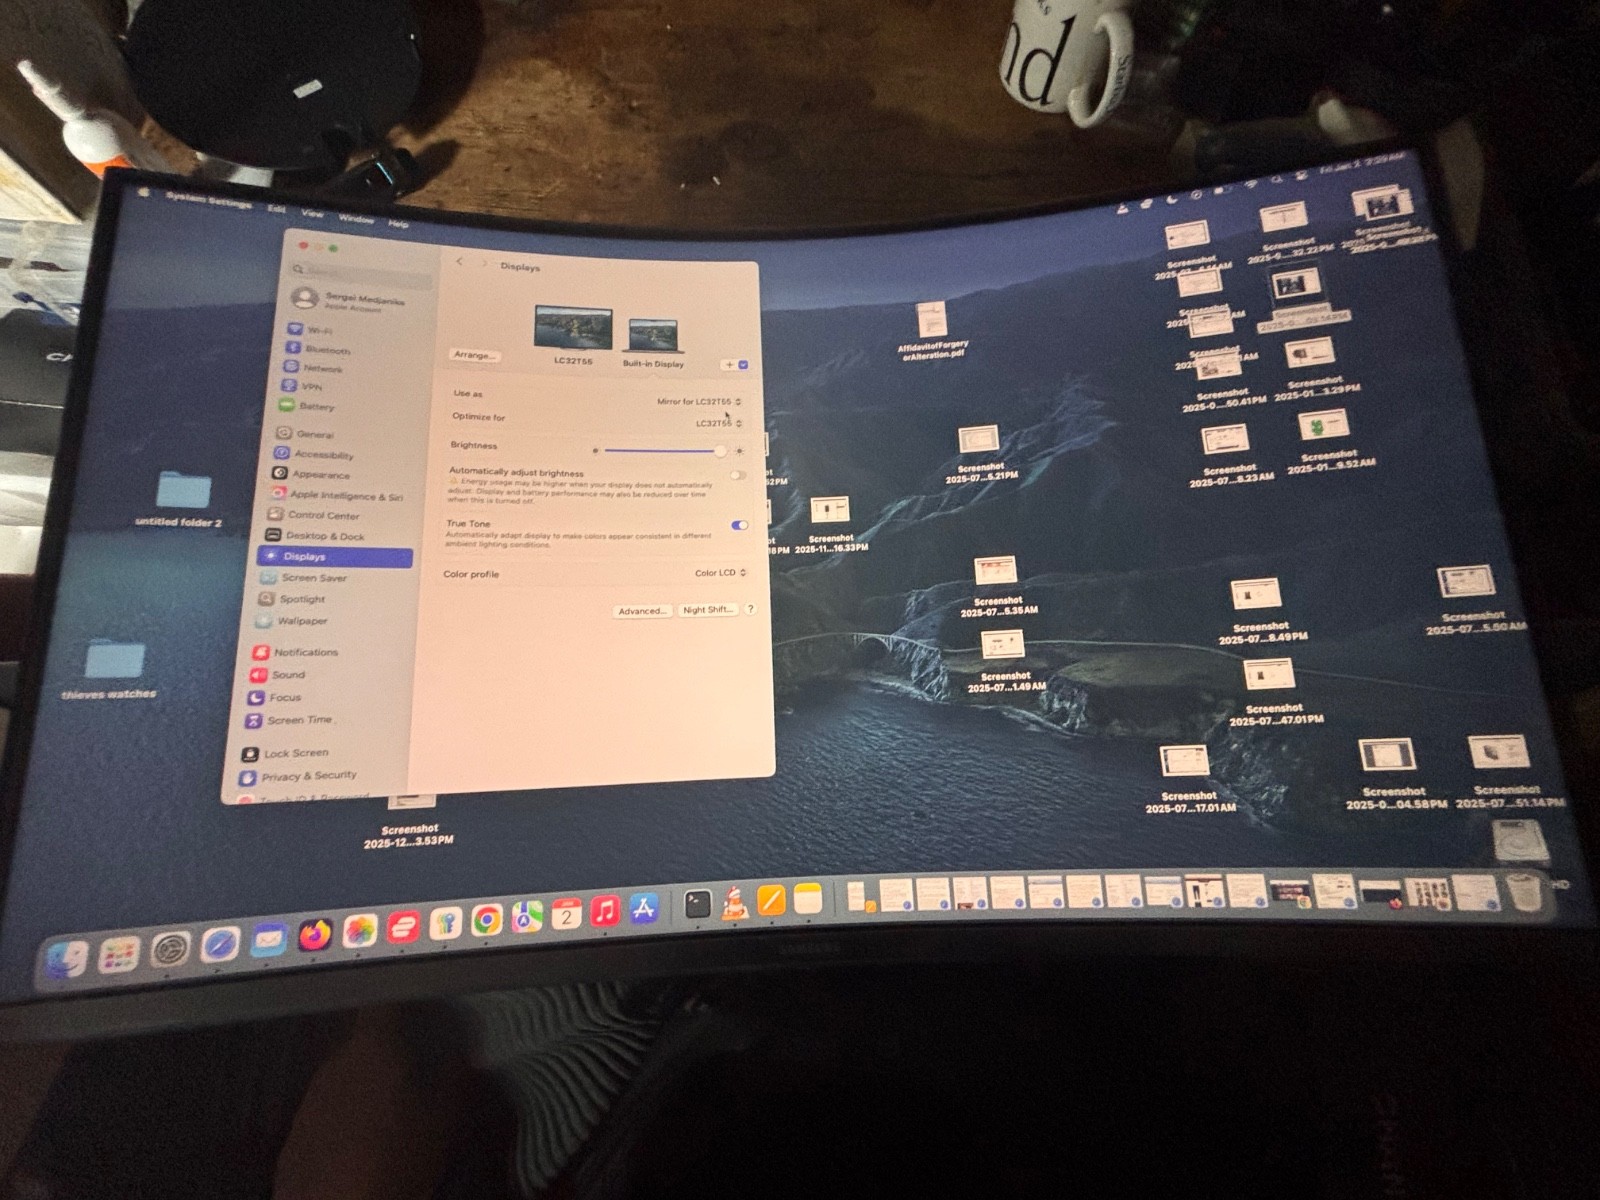Open Safari from the Dock

pos(219,945)
